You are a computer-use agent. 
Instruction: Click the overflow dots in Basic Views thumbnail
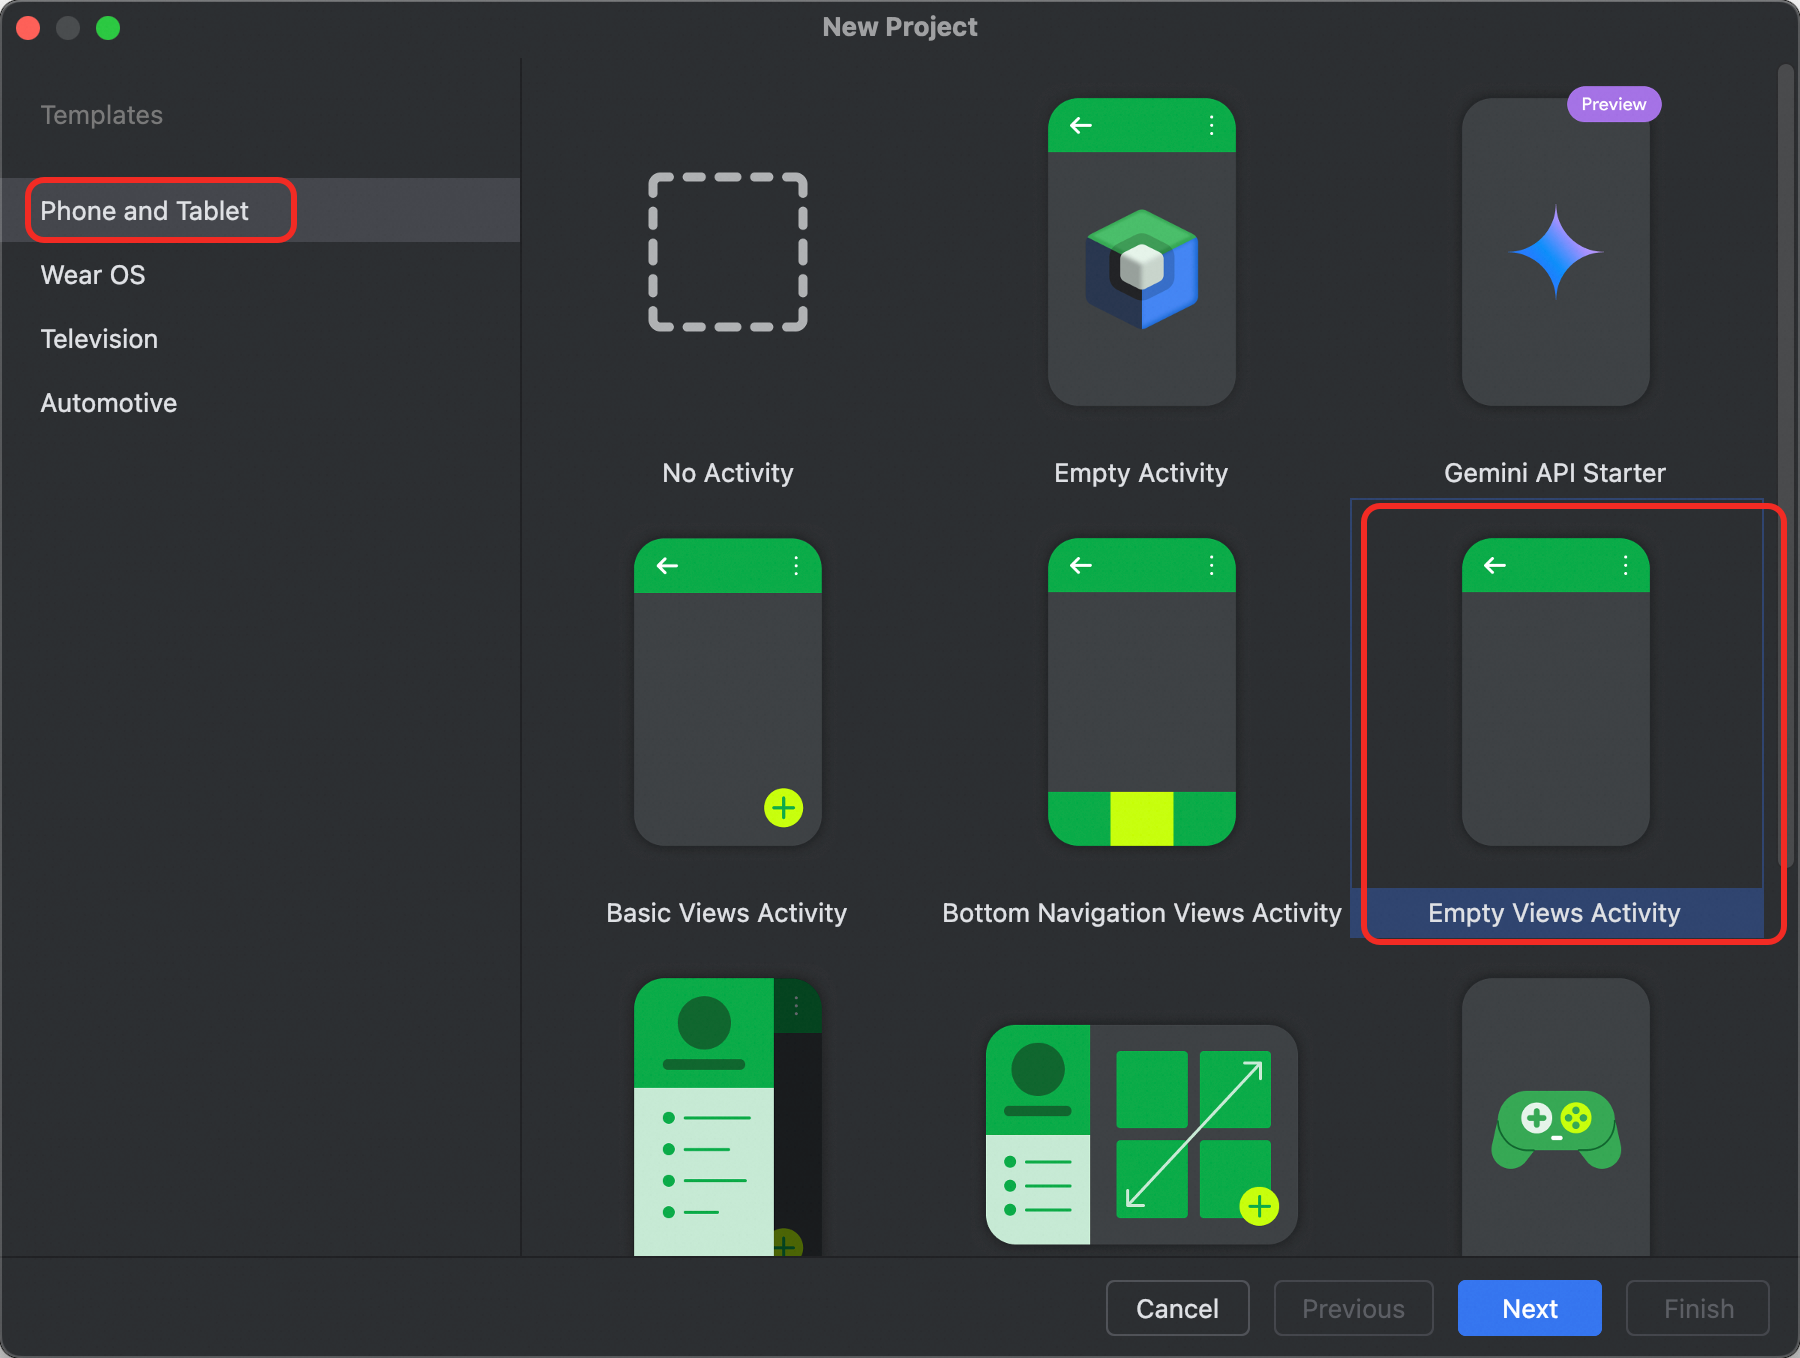click(x=796, y=566)
